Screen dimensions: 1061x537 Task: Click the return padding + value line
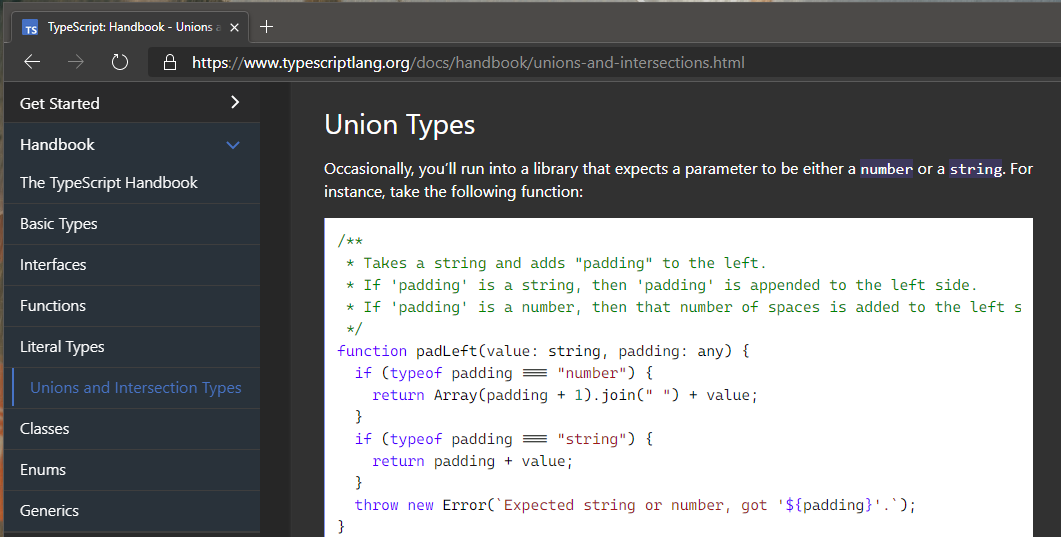[472, 461]
